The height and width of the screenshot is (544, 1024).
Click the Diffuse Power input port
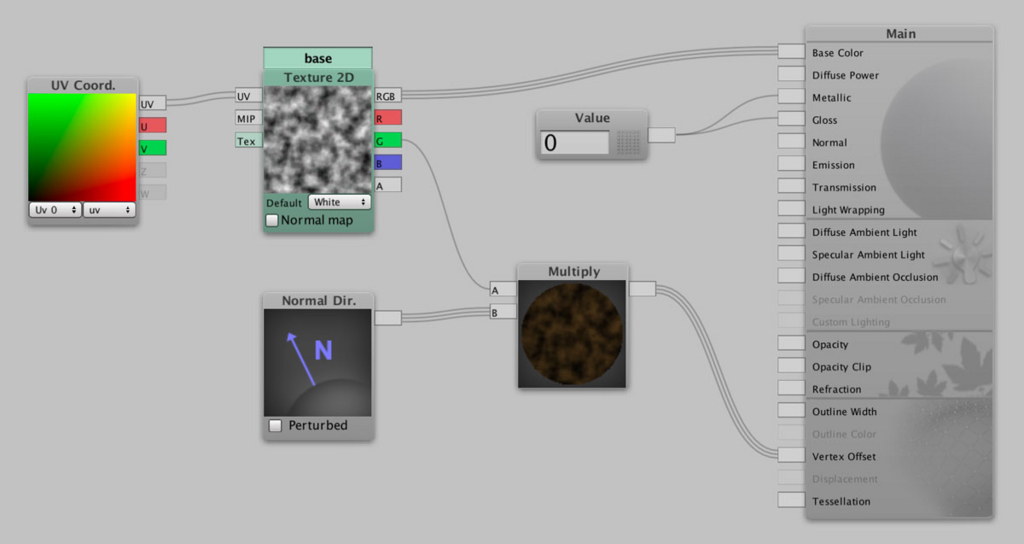[x=791, y=74]
